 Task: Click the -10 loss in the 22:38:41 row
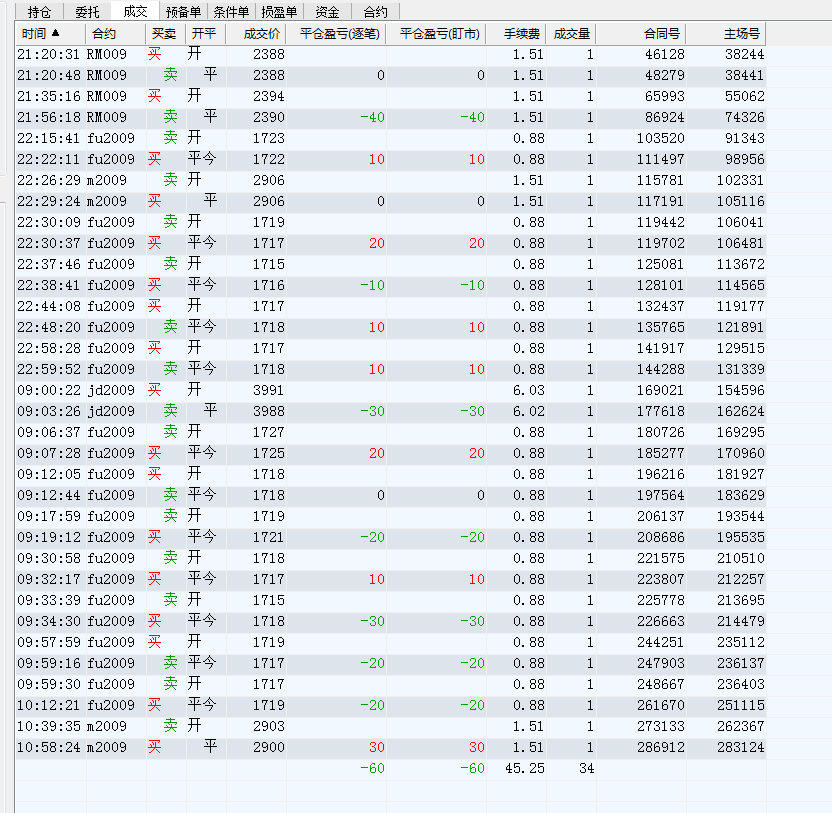(372, 286)
